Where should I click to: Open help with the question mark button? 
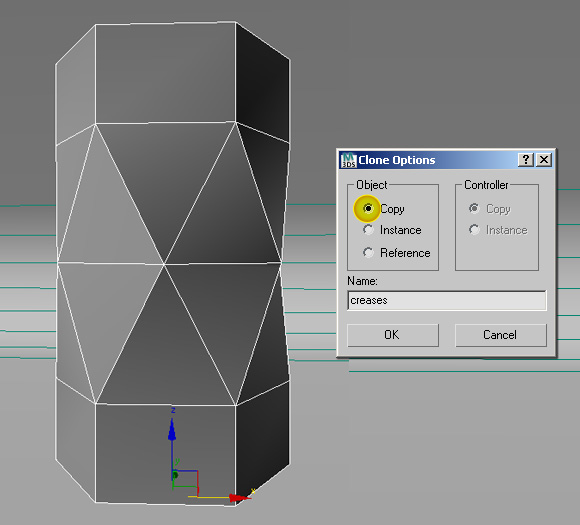click(526, 160)
